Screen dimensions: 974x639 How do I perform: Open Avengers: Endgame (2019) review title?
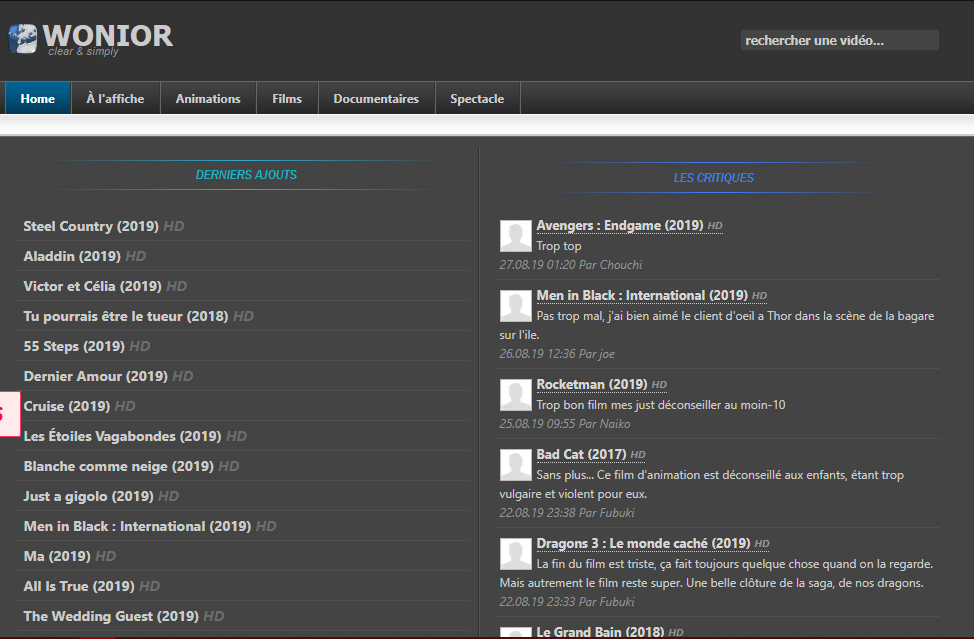(620, 225)
